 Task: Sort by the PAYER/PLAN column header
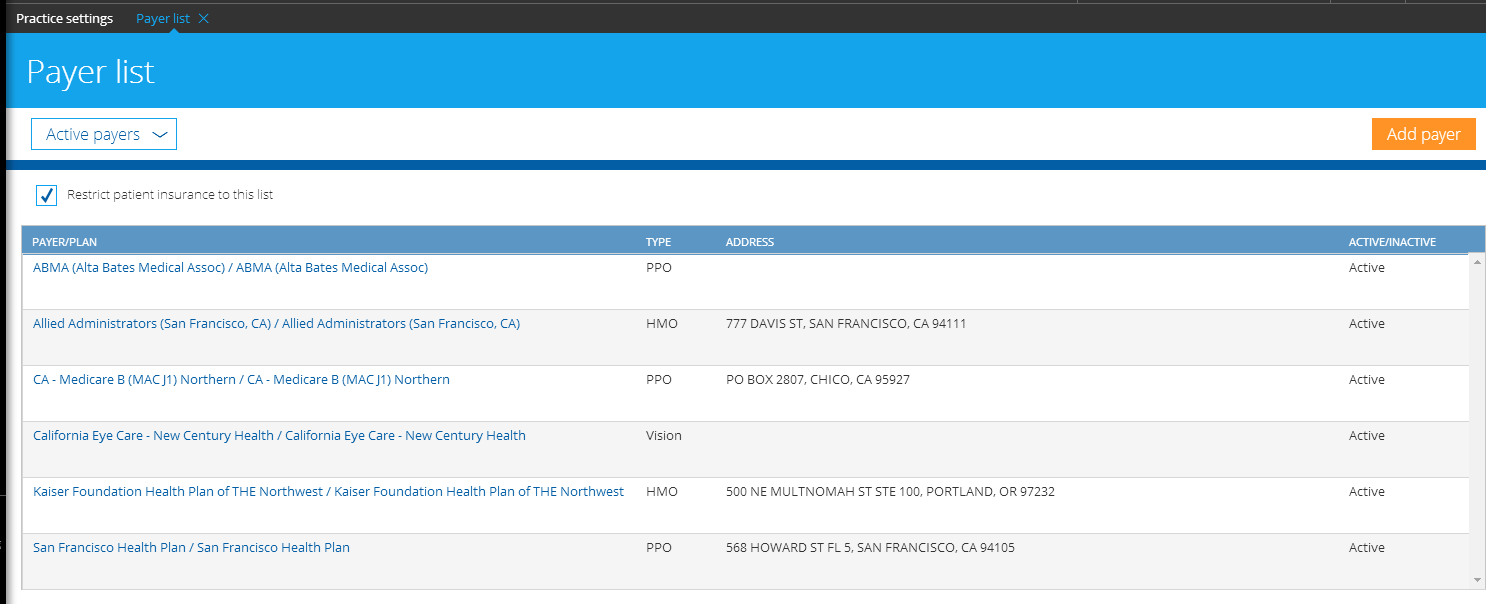tap(65, 242)
